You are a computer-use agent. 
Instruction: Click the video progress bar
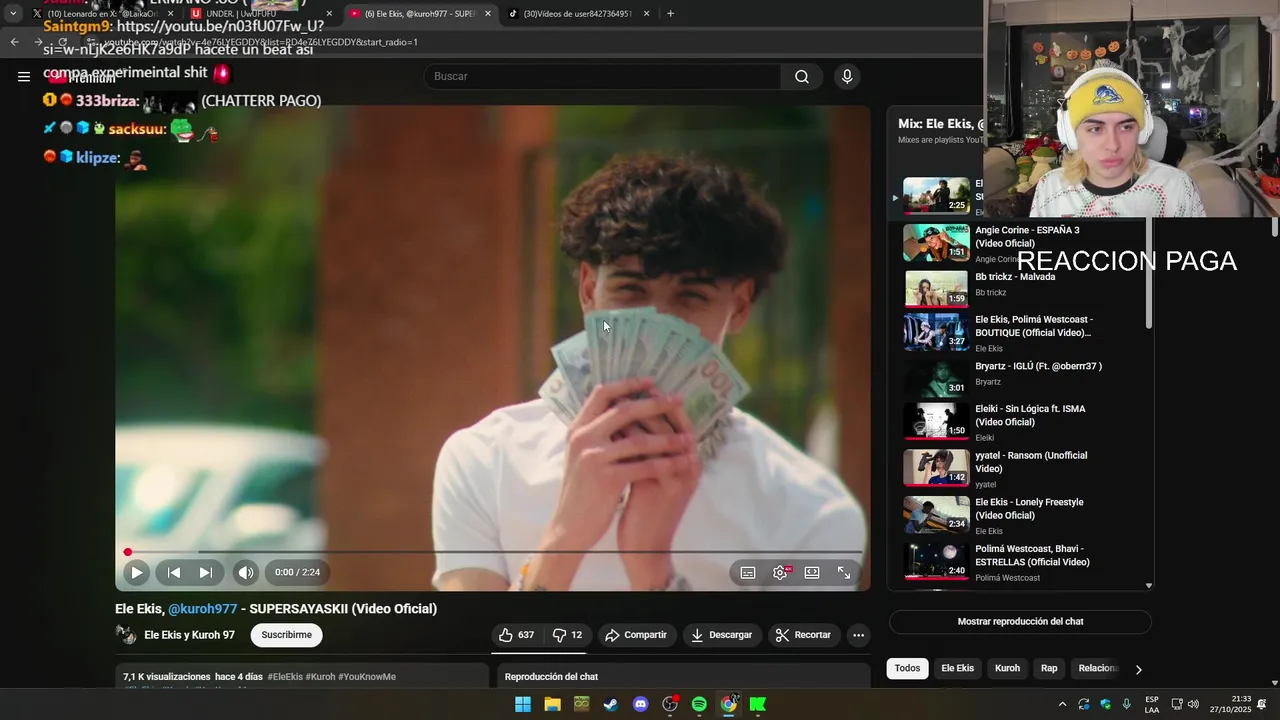493,552
